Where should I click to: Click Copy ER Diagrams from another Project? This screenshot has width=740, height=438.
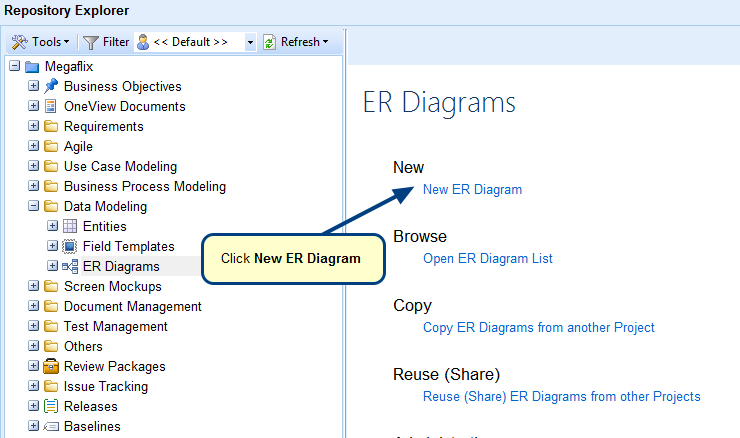538,327
